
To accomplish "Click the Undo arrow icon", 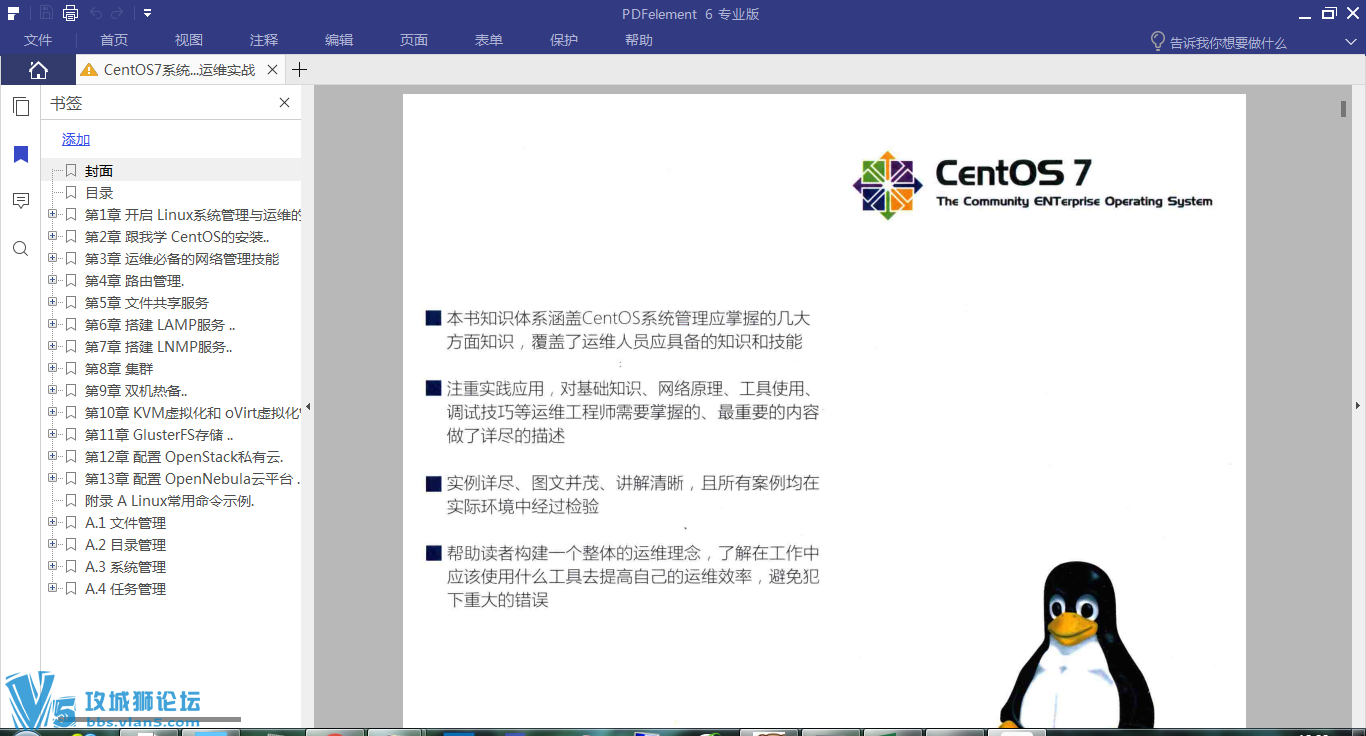I will 96,13.
